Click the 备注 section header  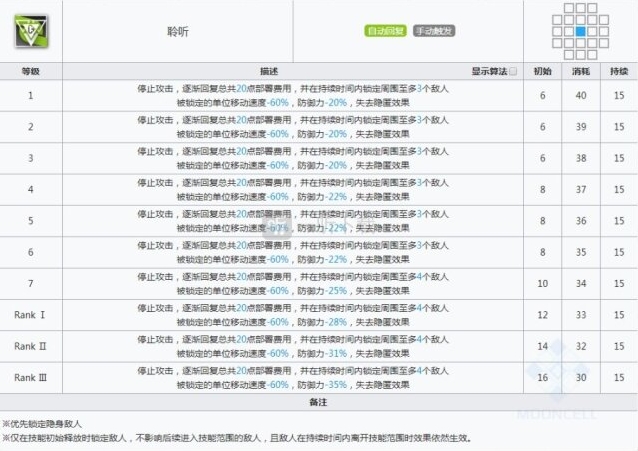click(318, 401)
